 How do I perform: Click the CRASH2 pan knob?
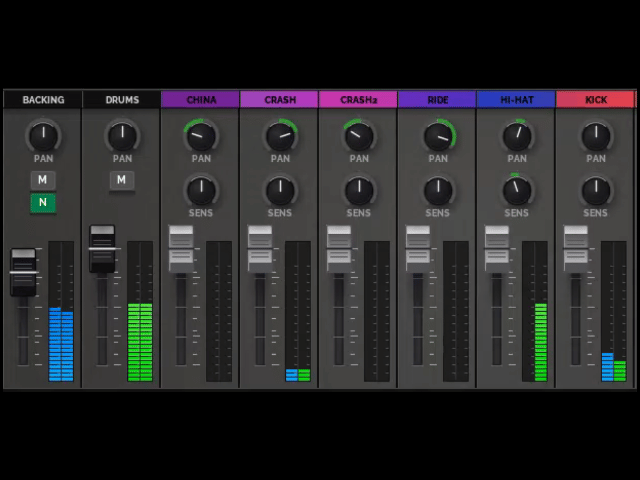click(359, 135)
